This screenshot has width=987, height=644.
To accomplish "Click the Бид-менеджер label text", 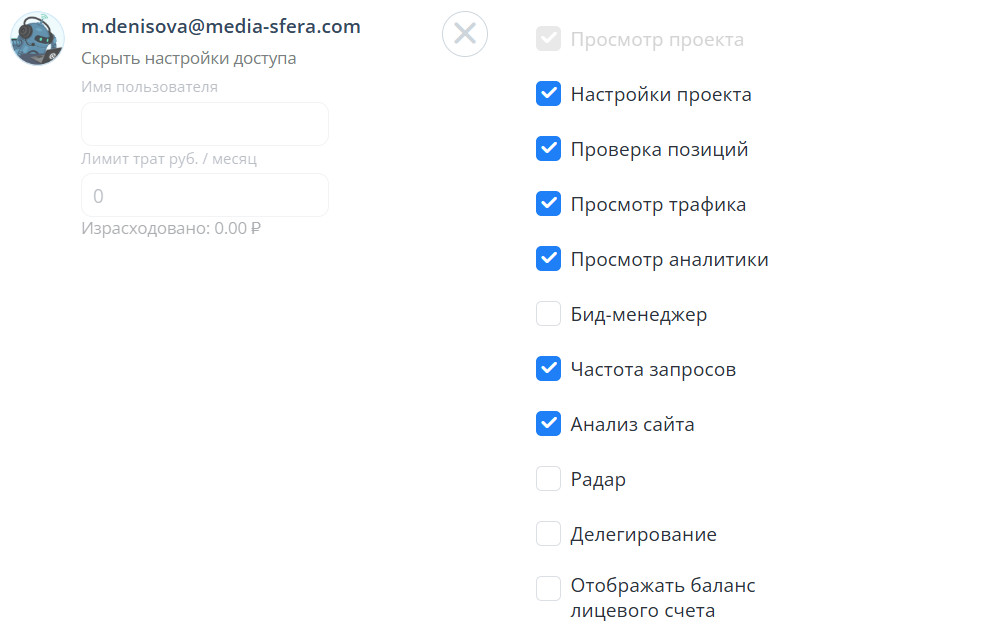I will (638, 314).
